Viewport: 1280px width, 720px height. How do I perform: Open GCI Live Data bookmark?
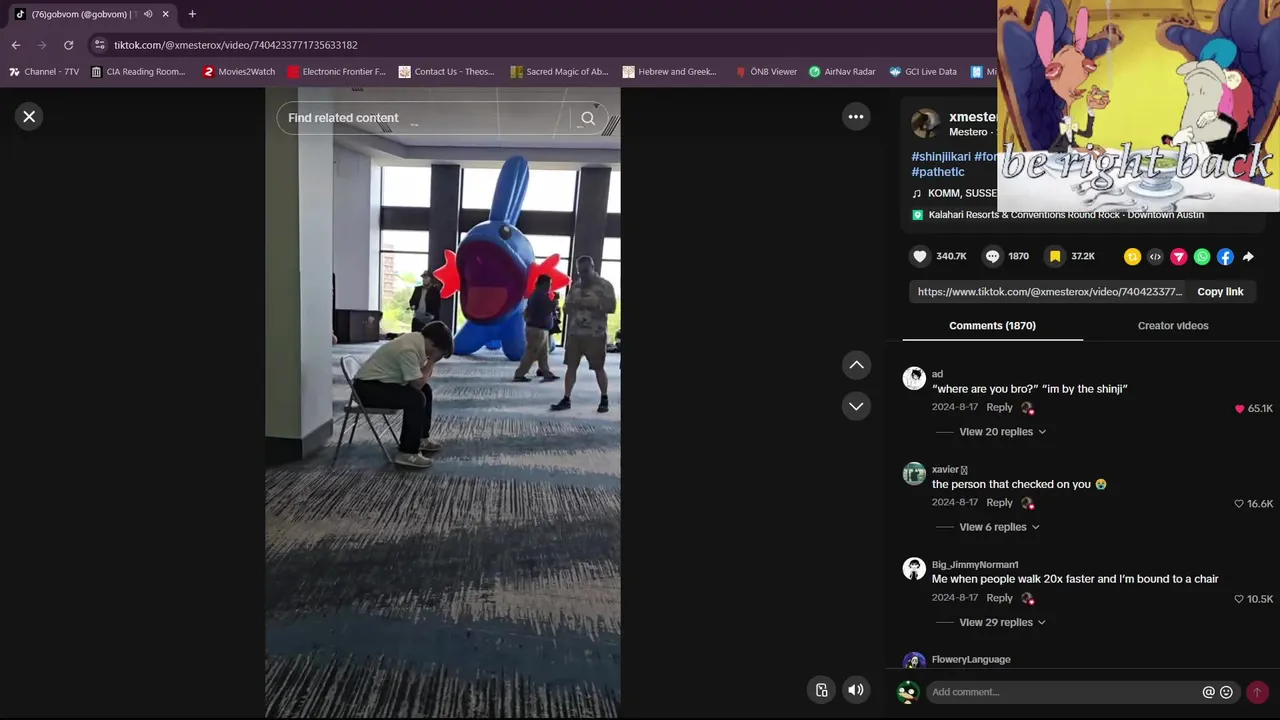pyautogui.click(x=923, y=72)
